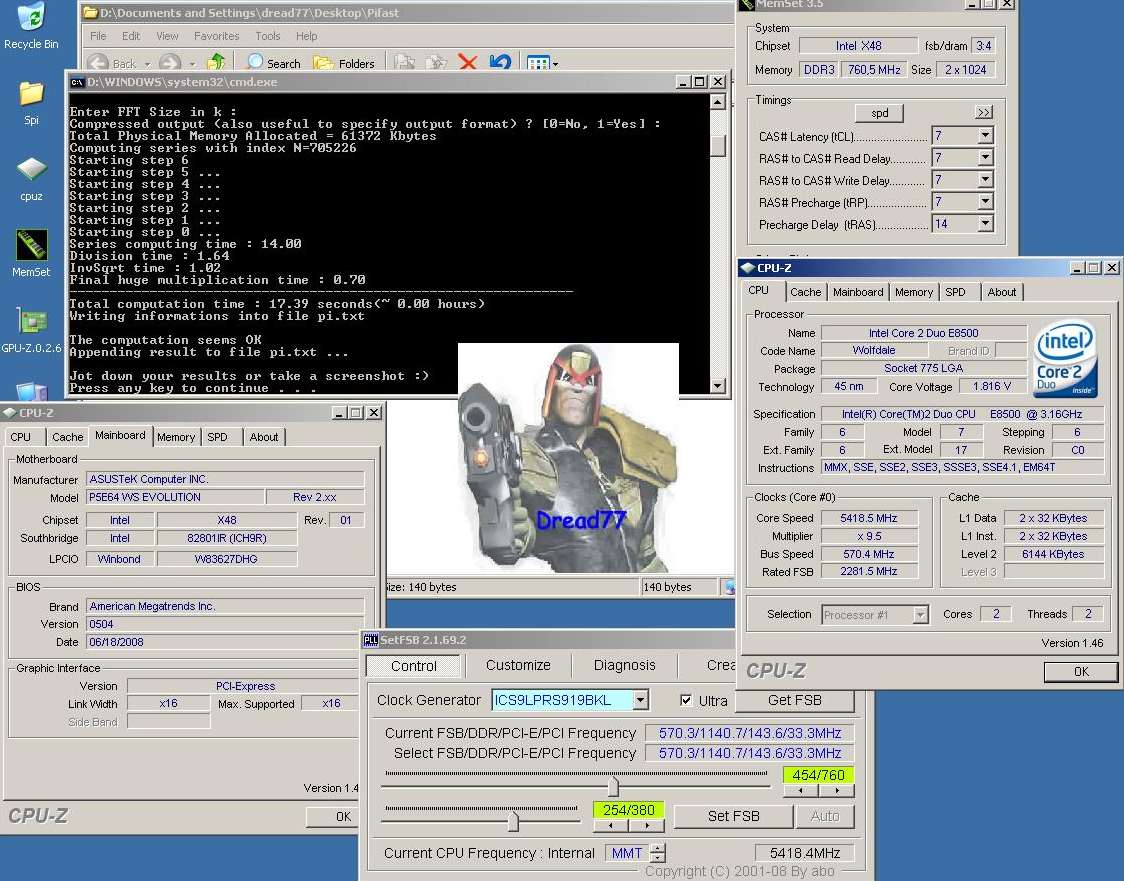Open the RAS# to CAS# Write Delay dropdown
The image size is (1124, 881).
986,180
